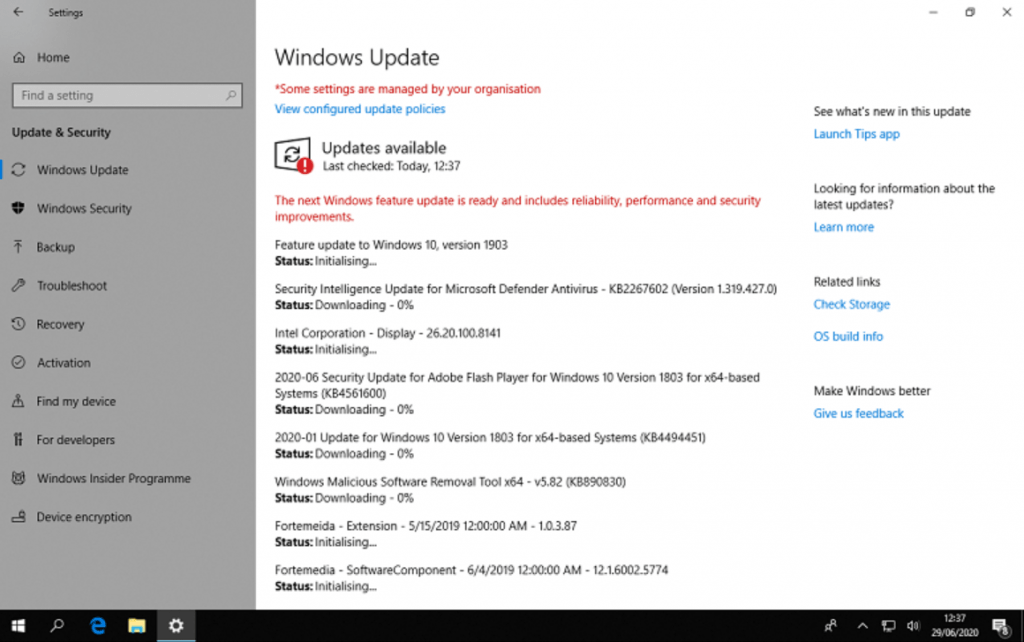Launch Microsoft Edge from the taskbar
The image size is (1024, 642).
point(97,626)
